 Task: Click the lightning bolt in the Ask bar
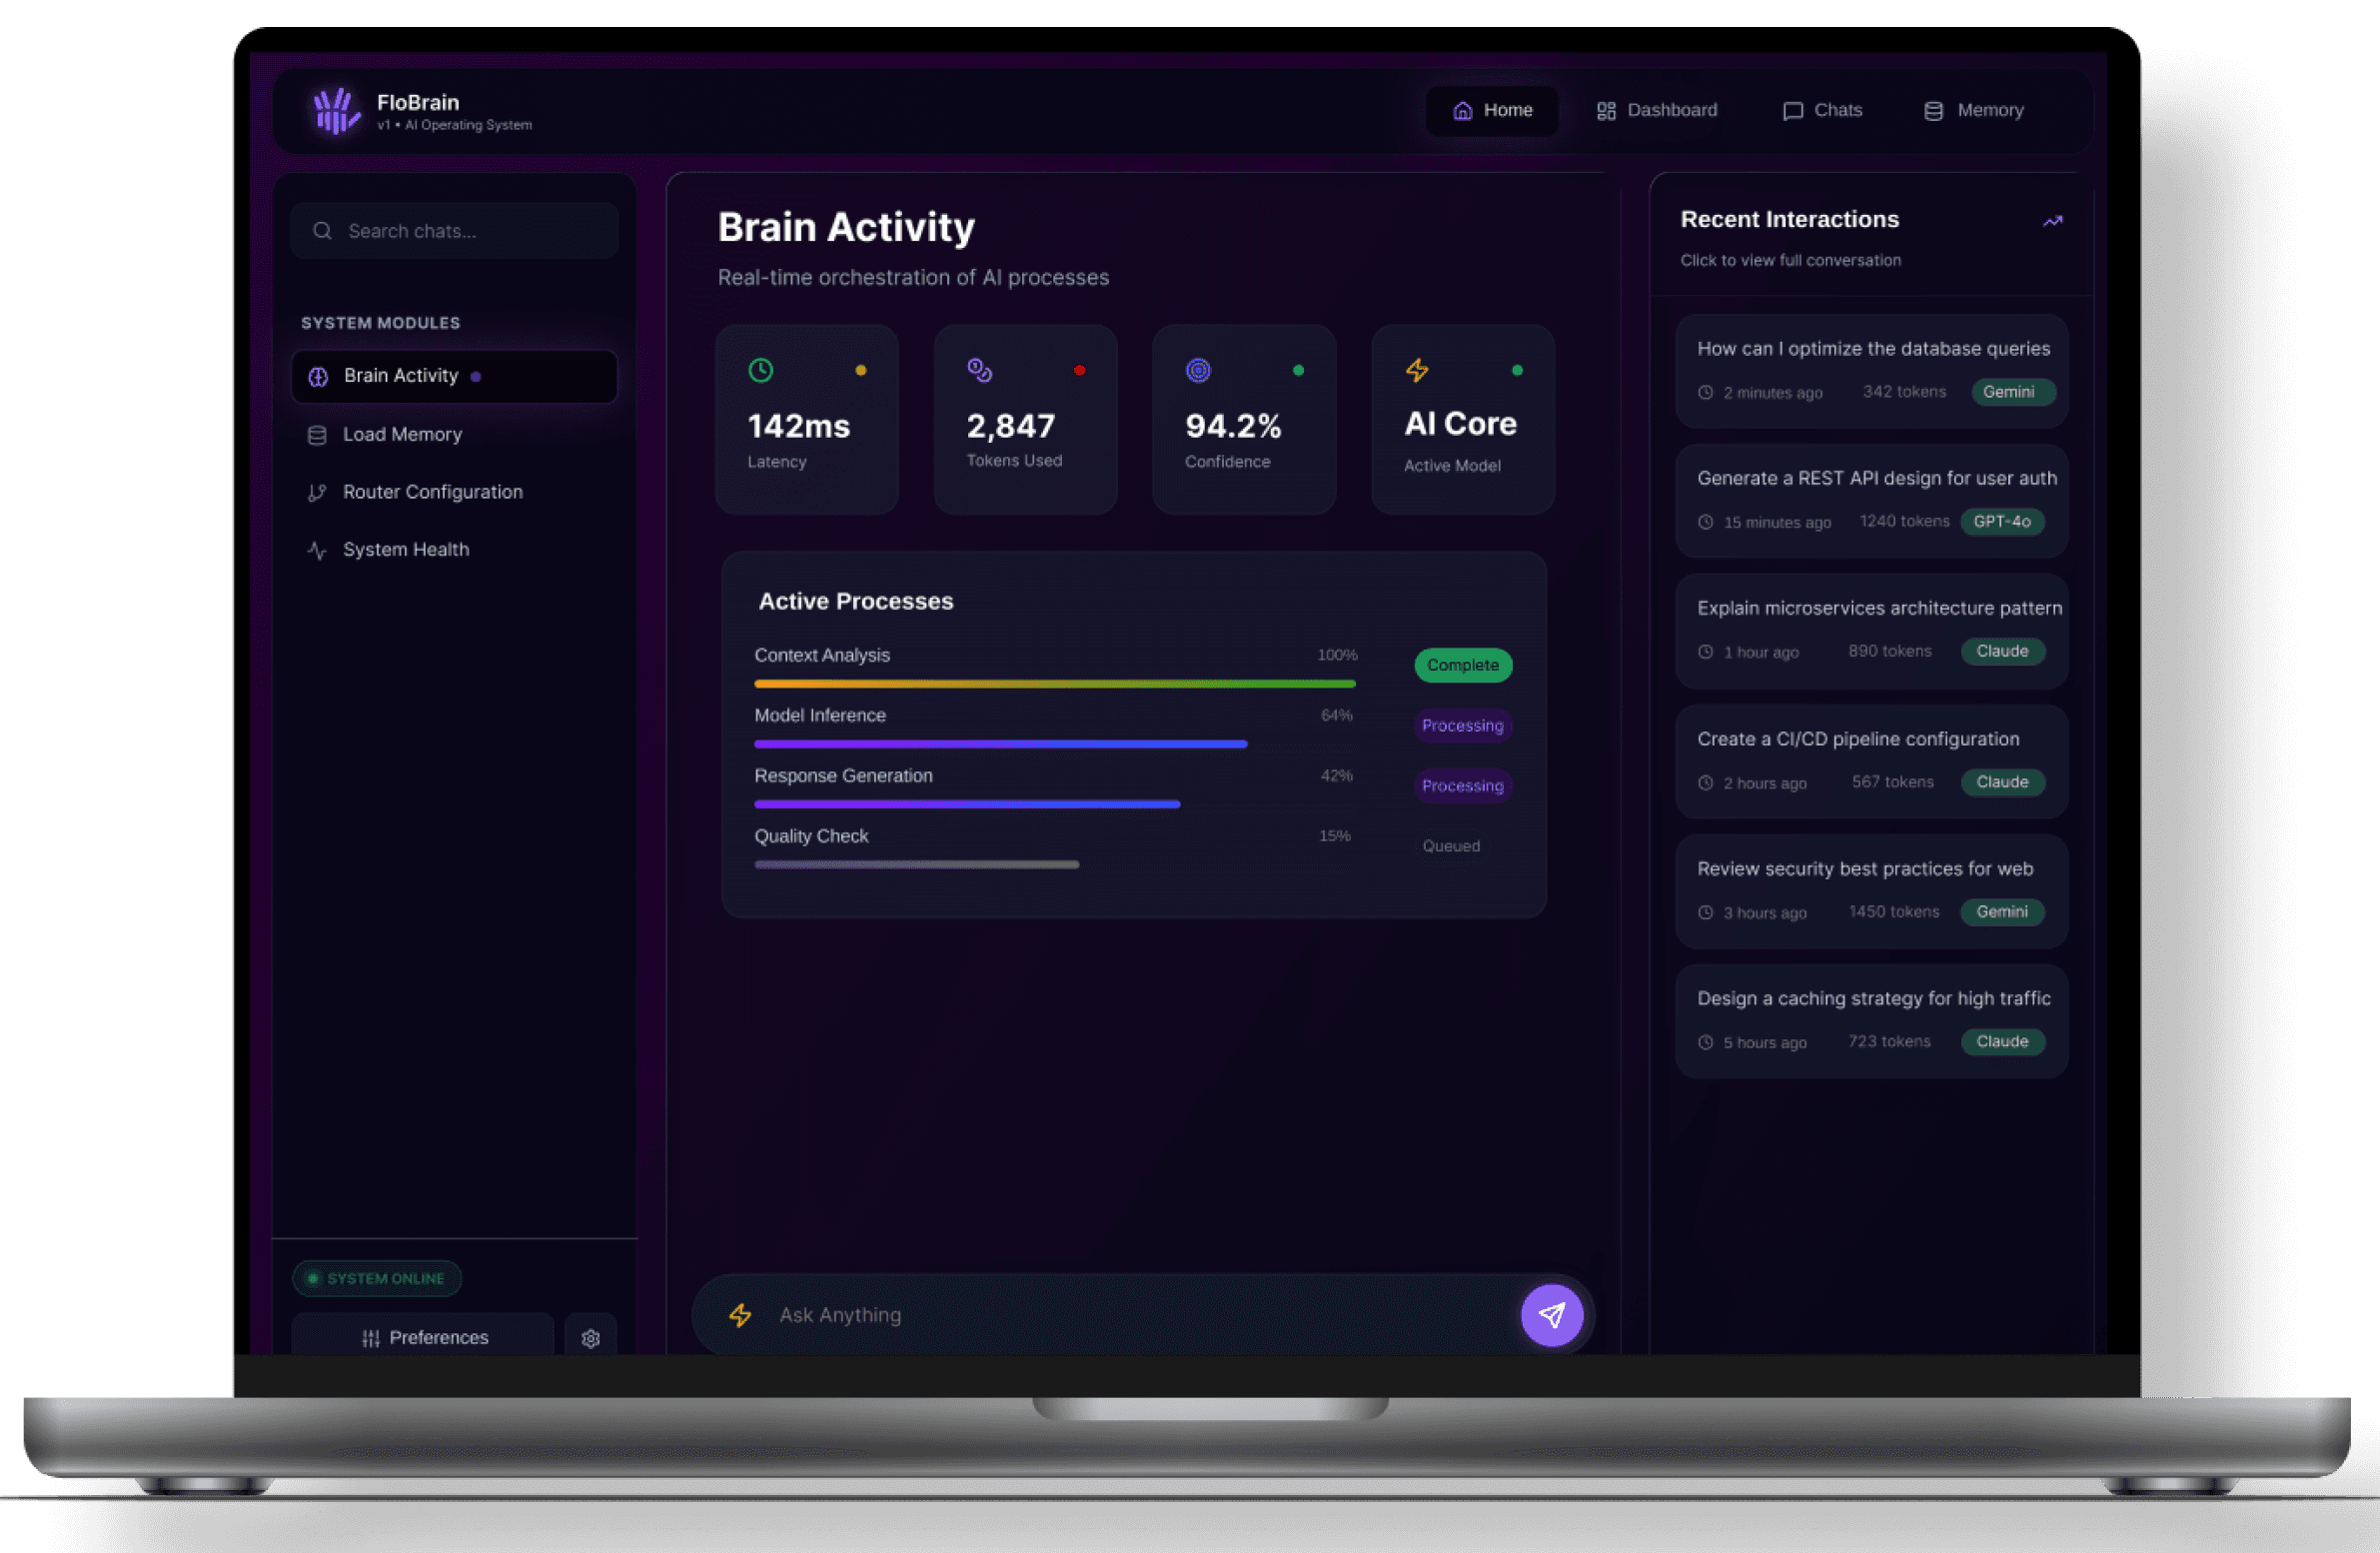click(x=740, y=1315)
